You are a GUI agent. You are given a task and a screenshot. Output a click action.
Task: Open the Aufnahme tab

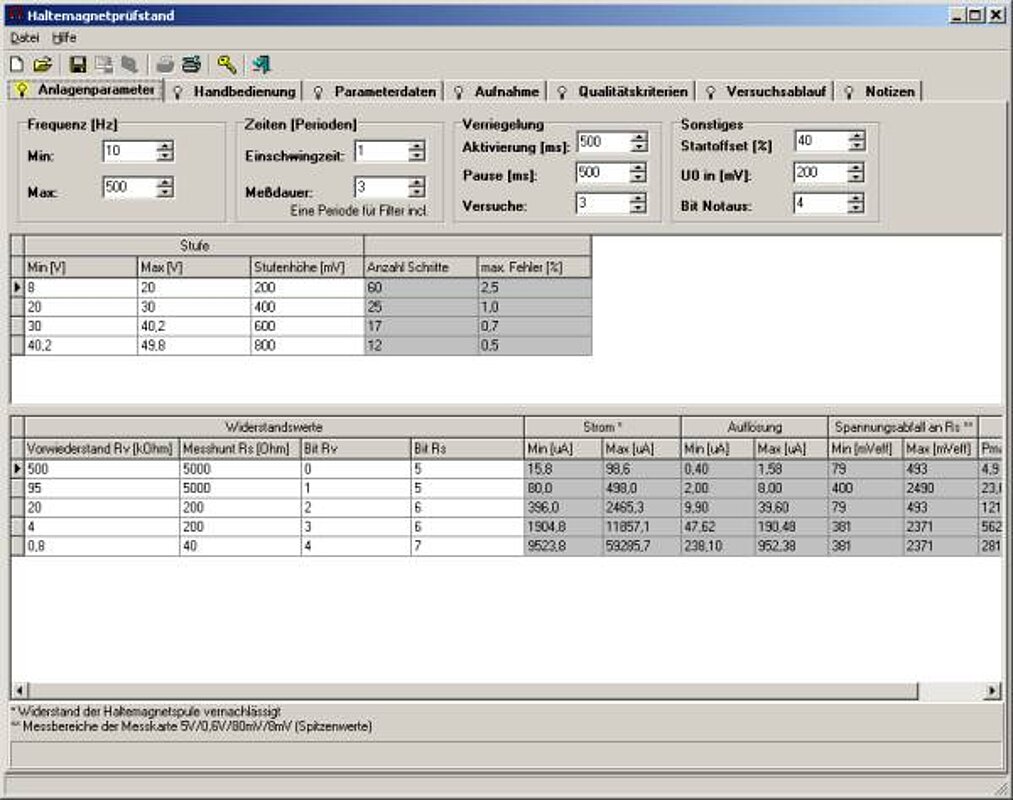pos(497,92)
